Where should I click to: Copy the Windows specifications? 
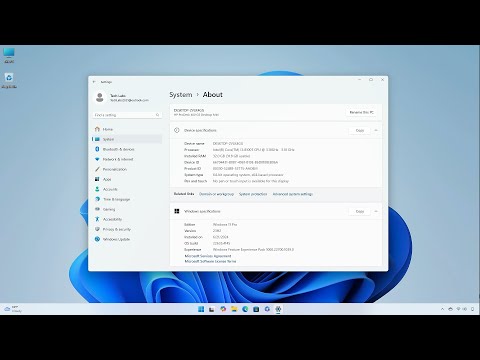click(360, 211)
